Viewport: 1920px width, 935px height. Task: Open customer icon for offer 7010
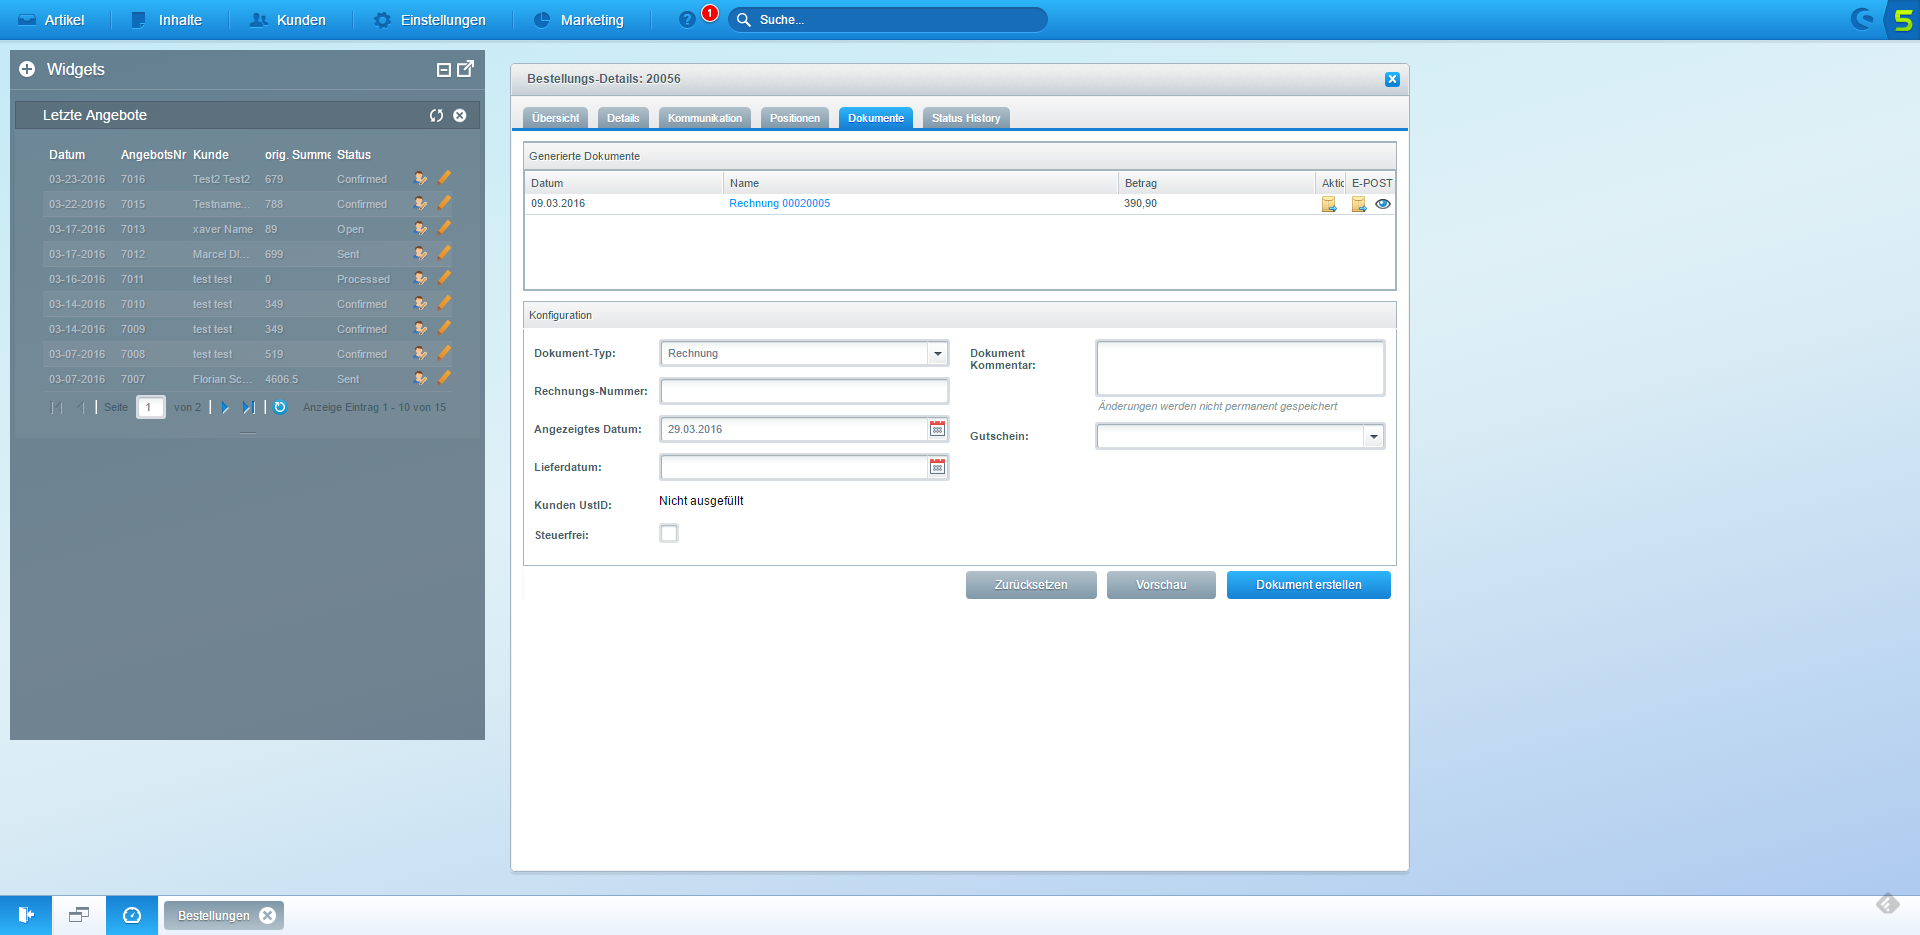(x=420, y=304)
